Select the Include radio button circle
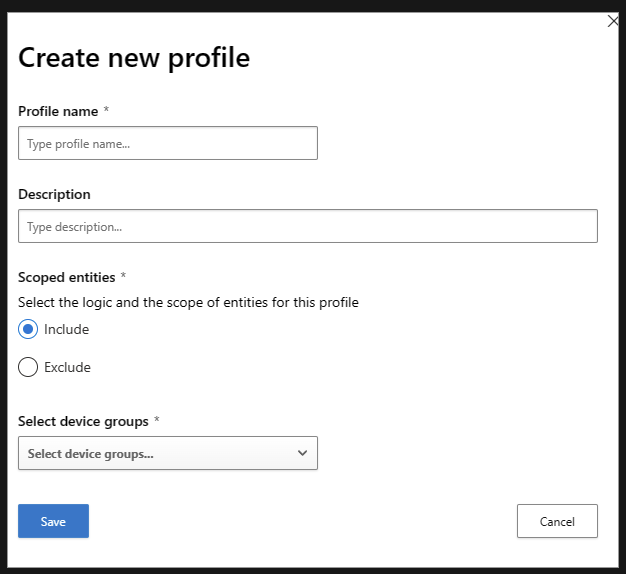626x574 pixels. tap(28, 329)
